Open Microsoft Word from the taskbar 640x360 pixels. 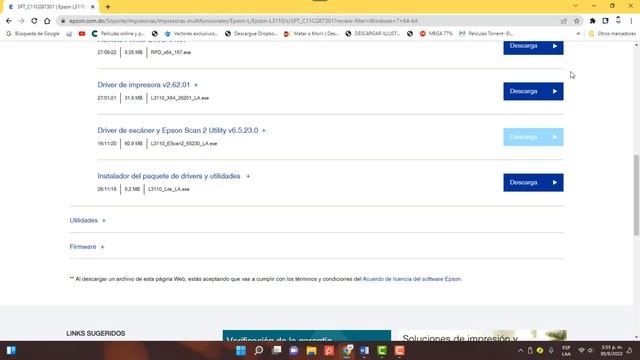364,351
